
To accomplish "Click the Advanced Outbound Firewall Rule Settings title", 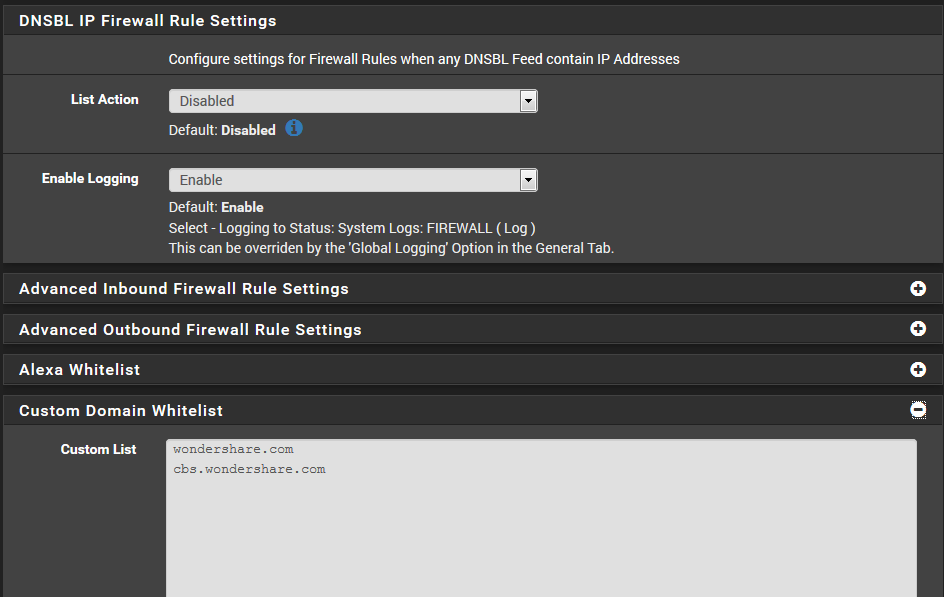I will [x=190, y=330].
